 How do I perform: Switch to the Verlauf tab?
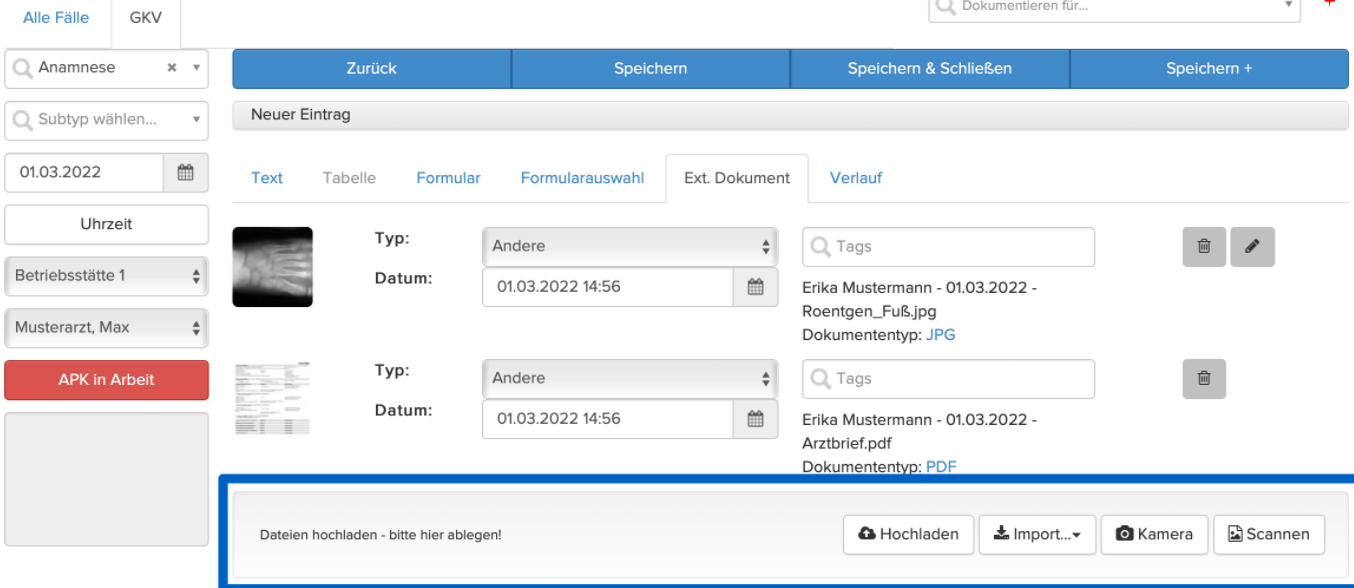[x=856, y=178]
